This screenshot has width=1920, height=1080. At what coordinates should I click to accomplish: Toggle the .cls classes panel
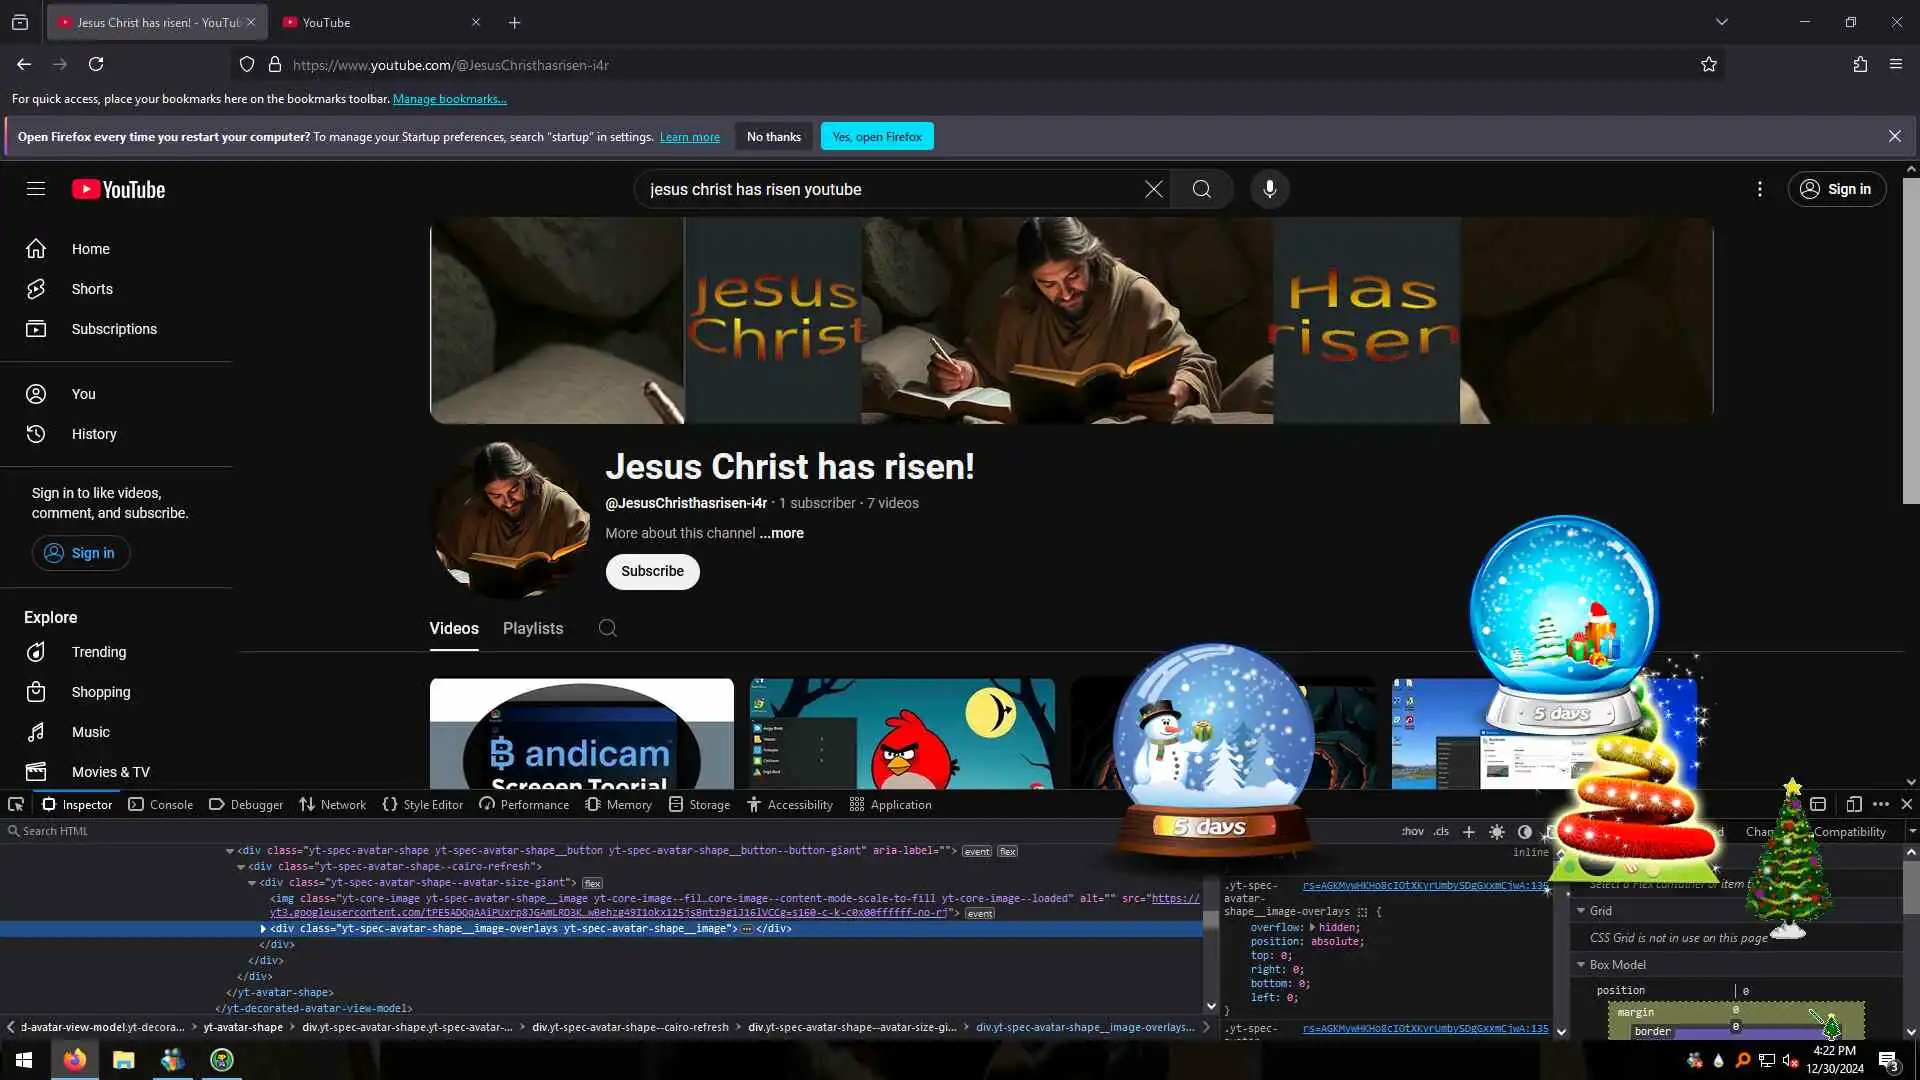1441,832
